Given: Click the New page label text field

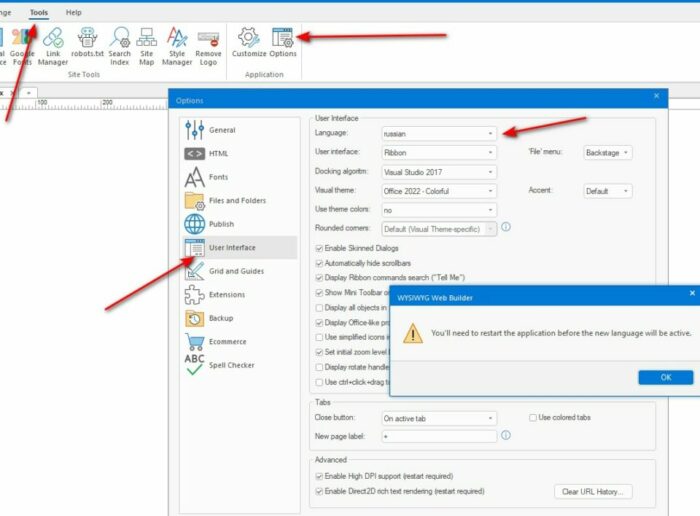Looking at the screenshot, I should (438, 436).
